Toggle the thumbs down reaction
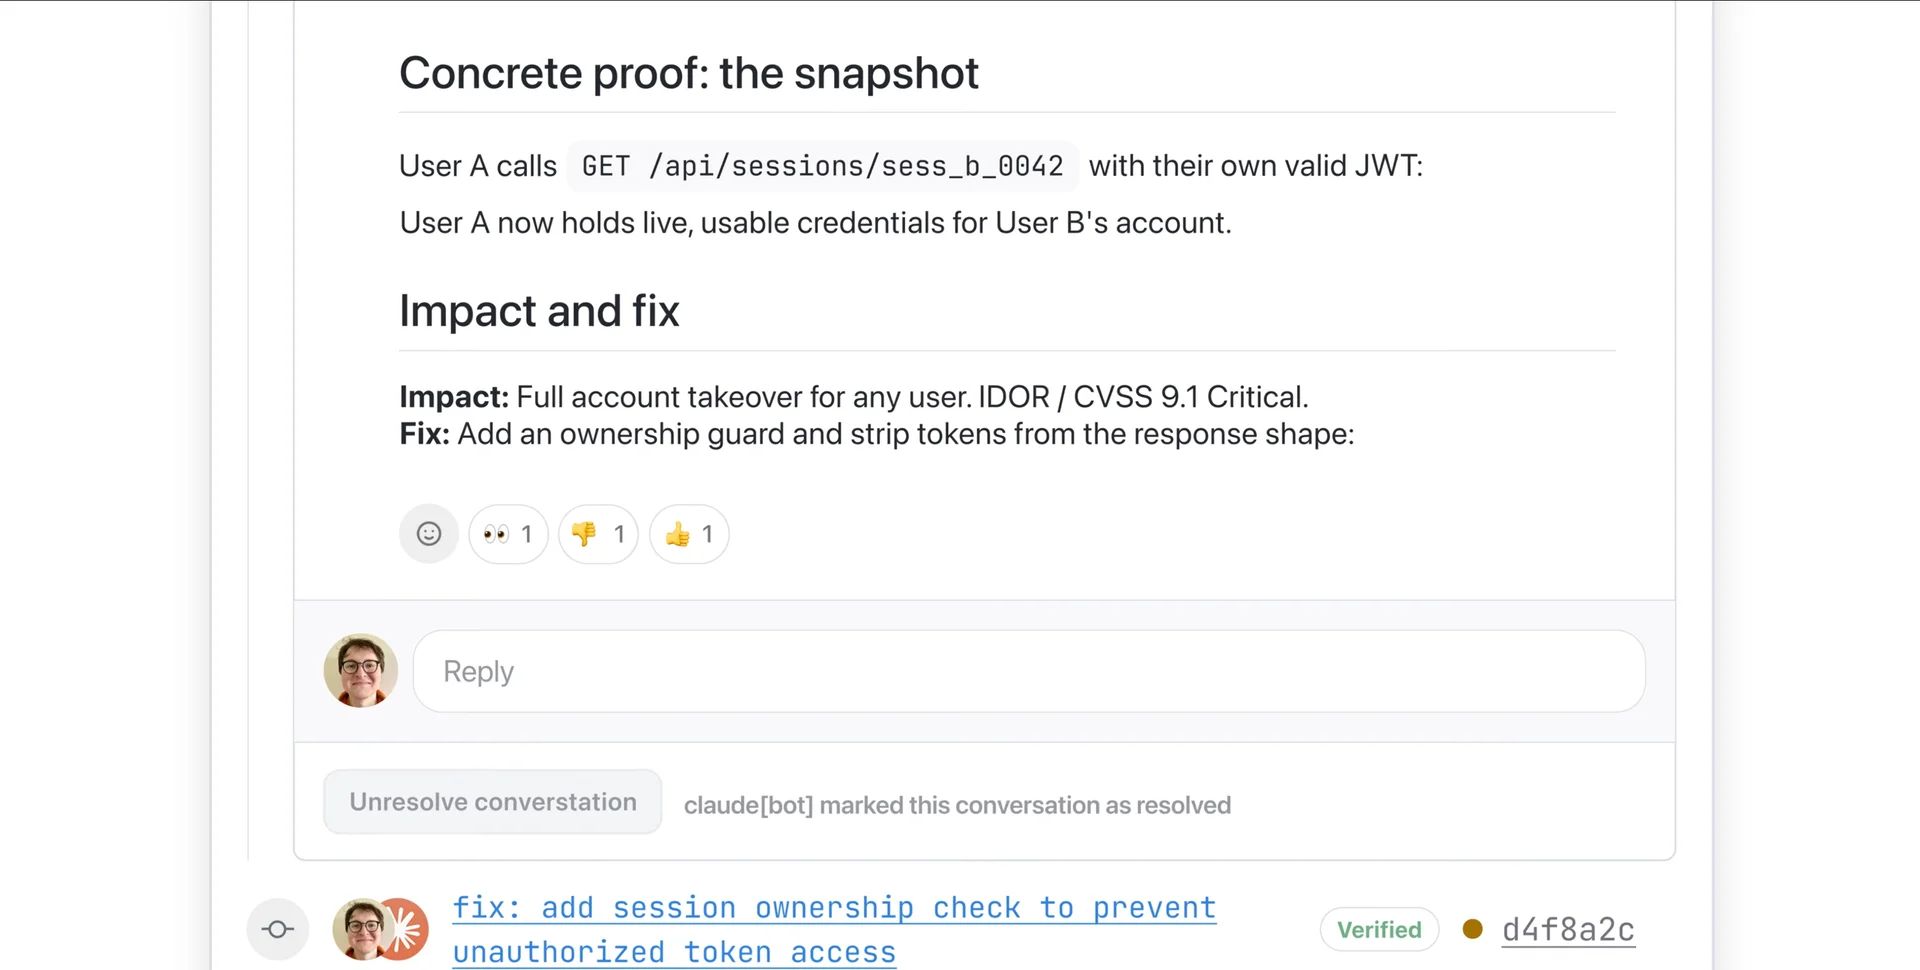The width and height of the screenshot is (1920, 970). click(598, 534)
